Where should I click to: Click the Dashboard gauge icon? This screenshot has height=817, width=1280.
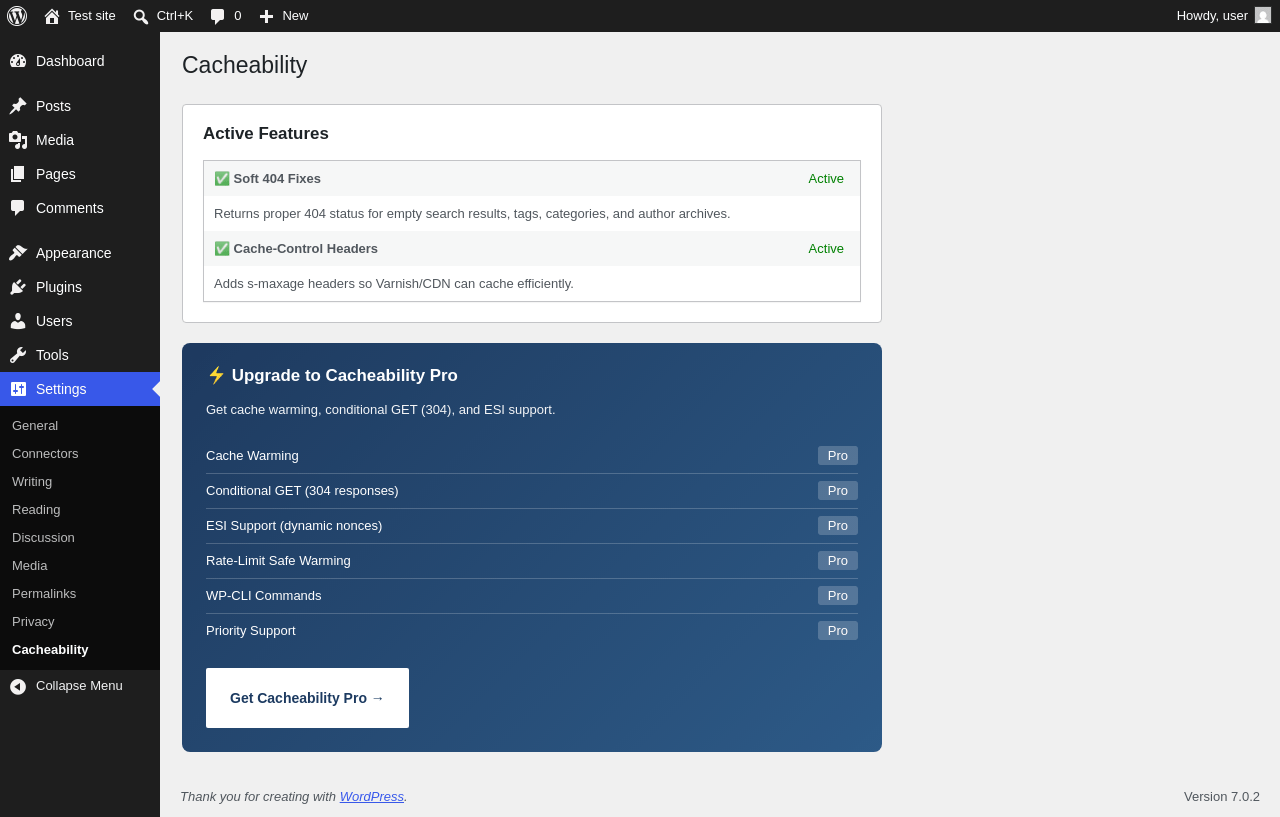coord(18,61)
